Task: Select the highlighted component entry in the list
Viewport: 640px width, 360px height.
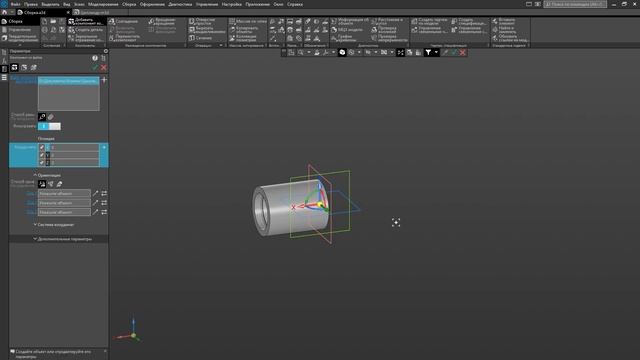Action: 69,81
